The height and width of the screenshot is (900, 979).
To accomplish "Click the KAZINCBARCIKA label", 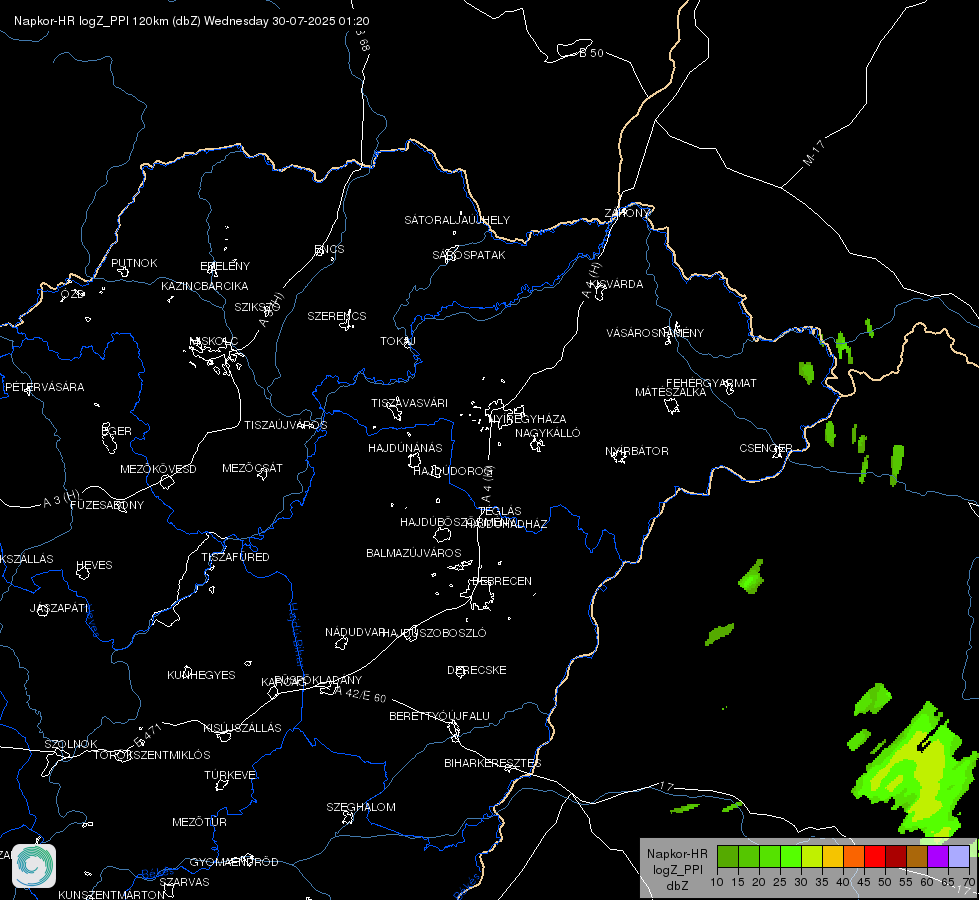I will pyautogui.click(x=205, y=286).
